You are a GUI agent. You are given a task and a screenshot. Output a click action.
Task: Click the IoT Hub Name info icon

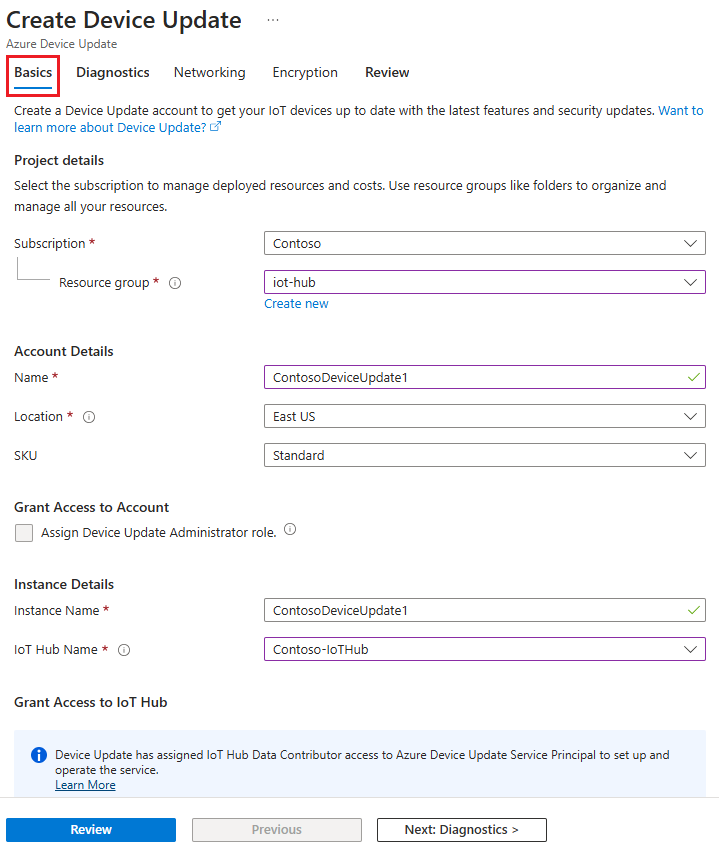click(x=123, y=649)
